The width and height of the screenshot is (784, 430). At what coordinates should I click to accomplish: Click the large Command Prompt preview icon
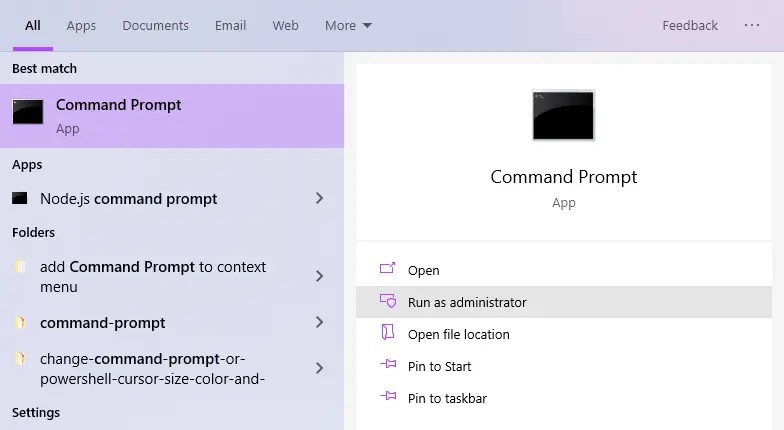[x=564, y=116]
